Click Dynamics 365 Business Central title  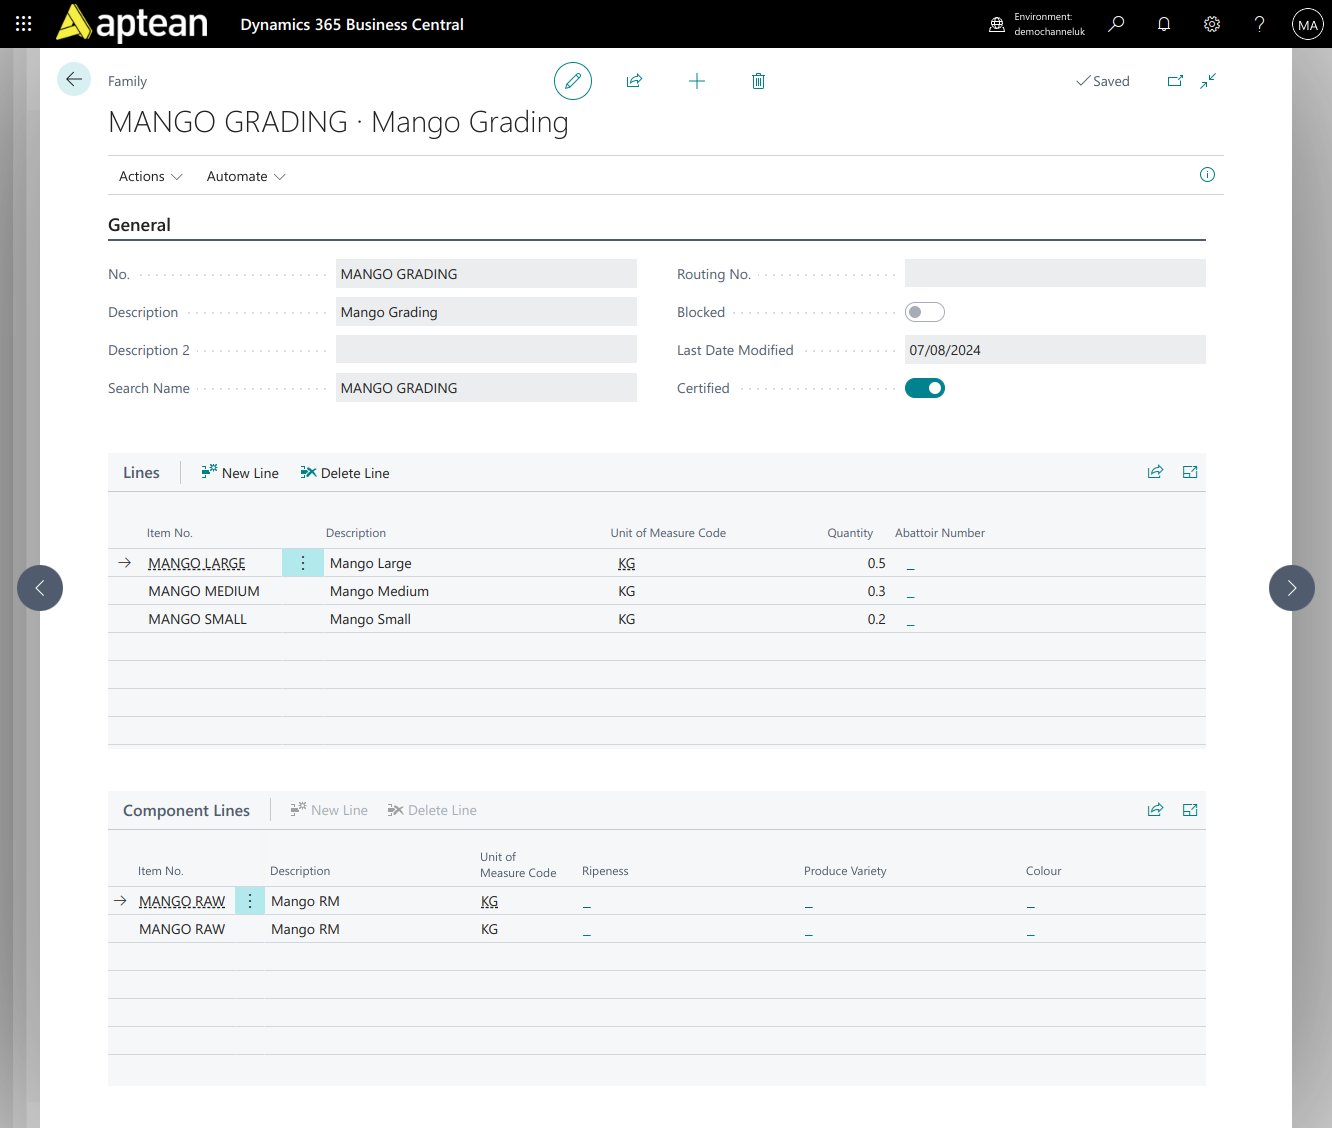[x=352, y=24]
